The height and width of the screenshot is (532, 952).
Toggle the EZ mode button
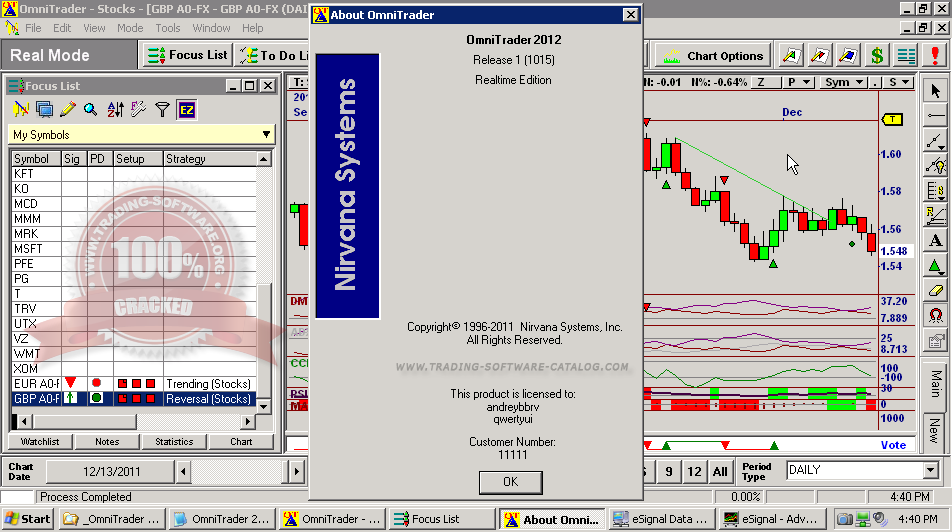(x=187, y=110)
